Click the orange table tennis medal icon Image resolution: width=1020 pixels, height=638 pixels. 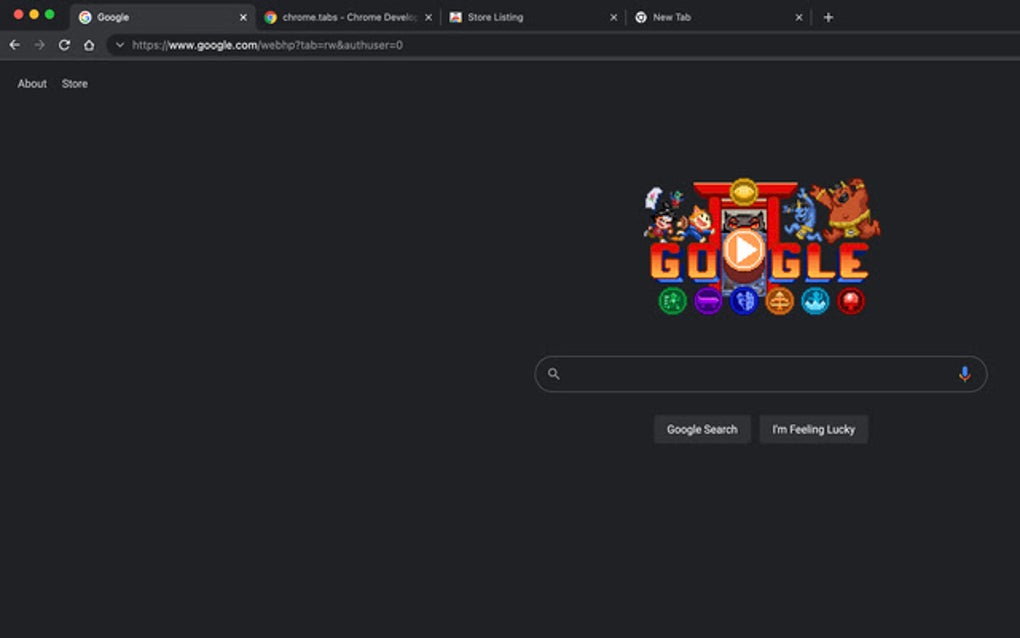point(779,301)
